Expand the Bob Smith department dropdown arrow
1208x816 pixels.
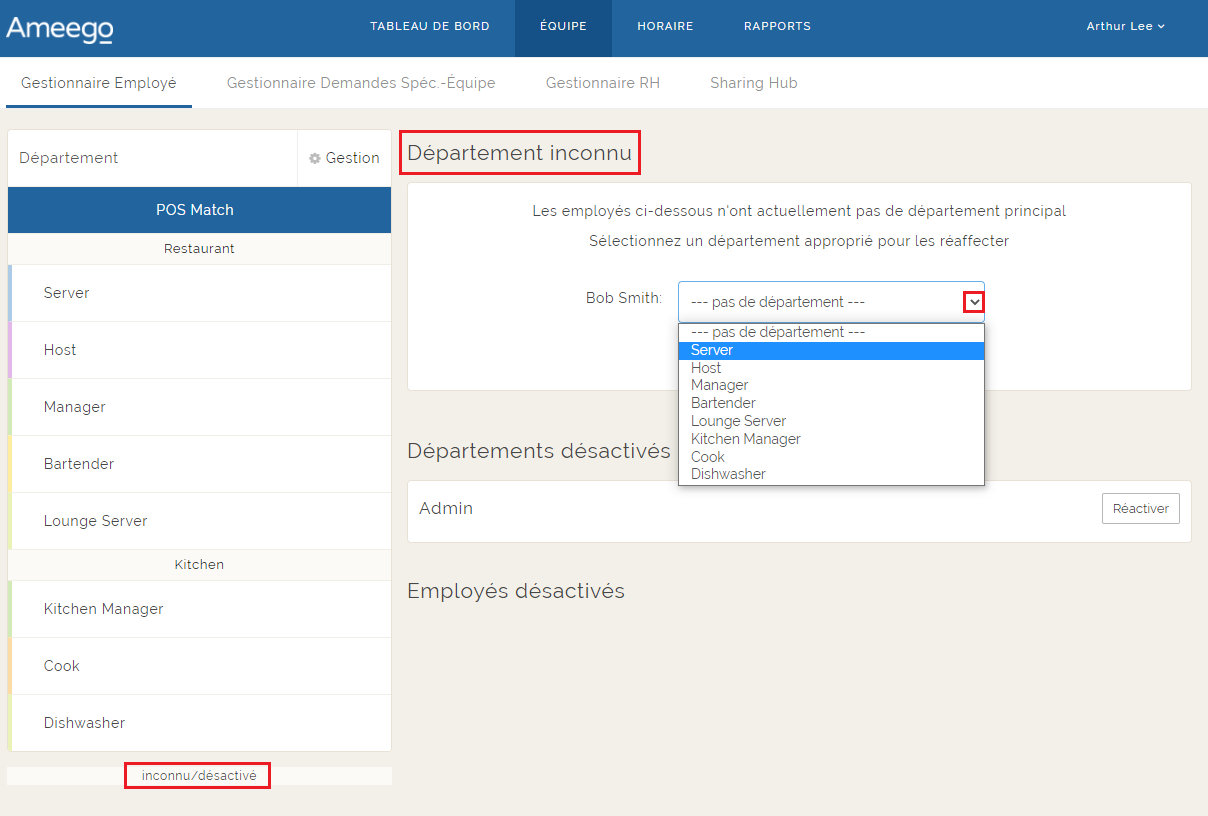[x=973, y=302]
